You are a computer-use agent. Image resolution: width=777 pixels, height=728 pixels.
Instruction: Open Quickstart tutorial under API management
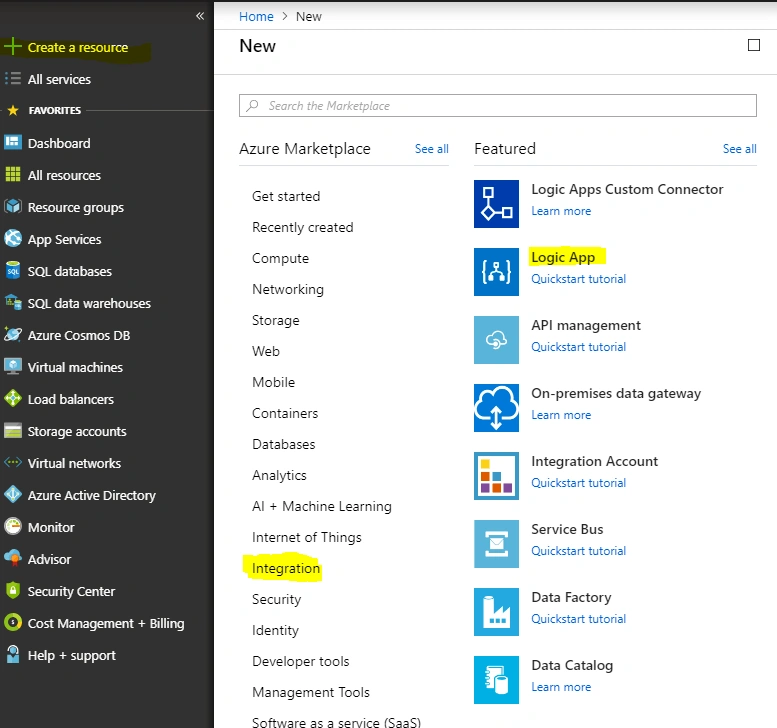(578, 346)
